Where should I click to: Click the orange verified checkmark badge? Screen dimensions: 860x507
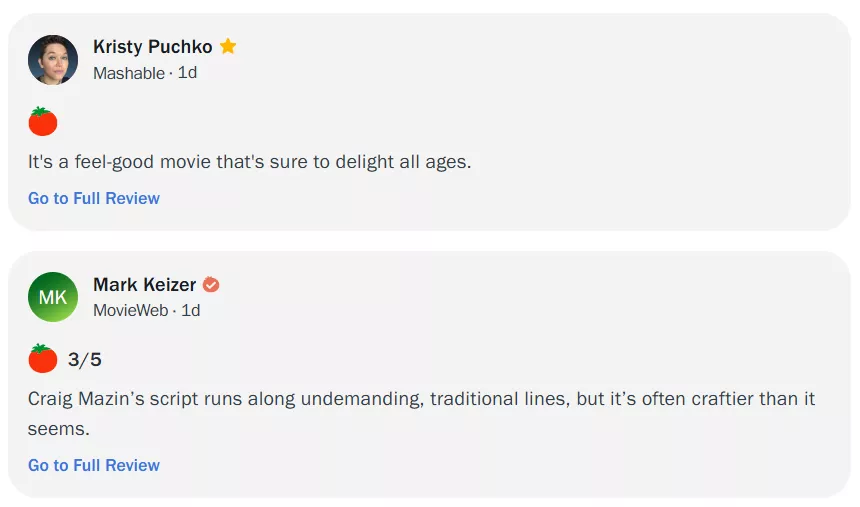point(211,285)
